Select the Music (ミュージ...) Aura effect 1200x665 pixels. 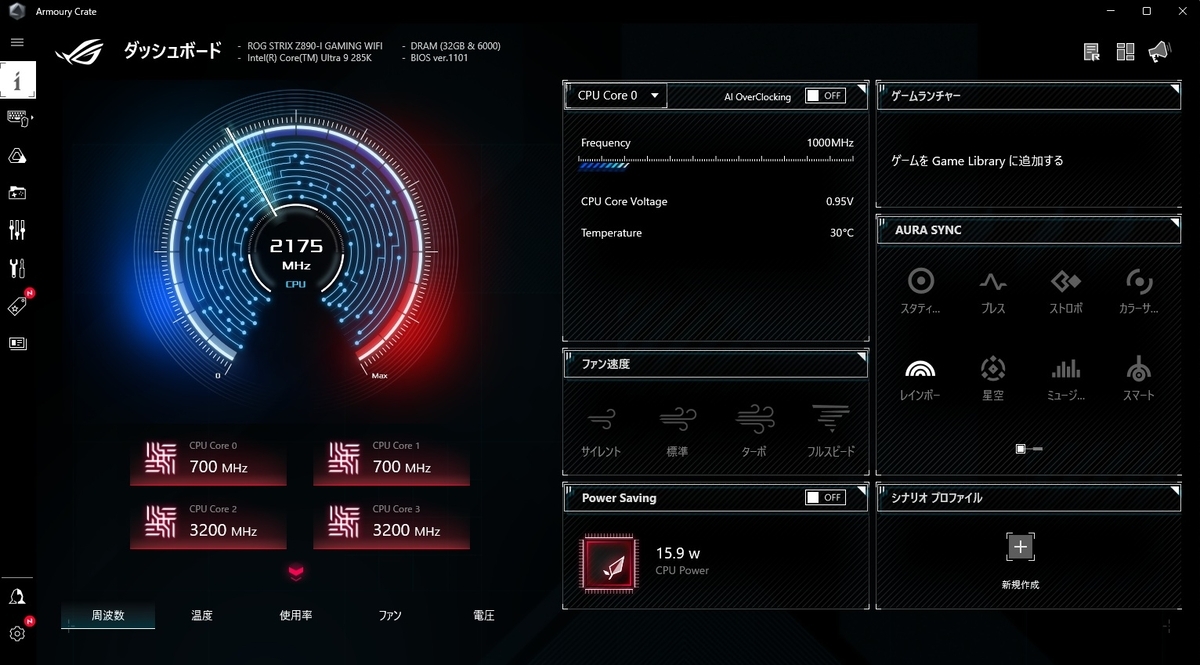coord(1065,378)
